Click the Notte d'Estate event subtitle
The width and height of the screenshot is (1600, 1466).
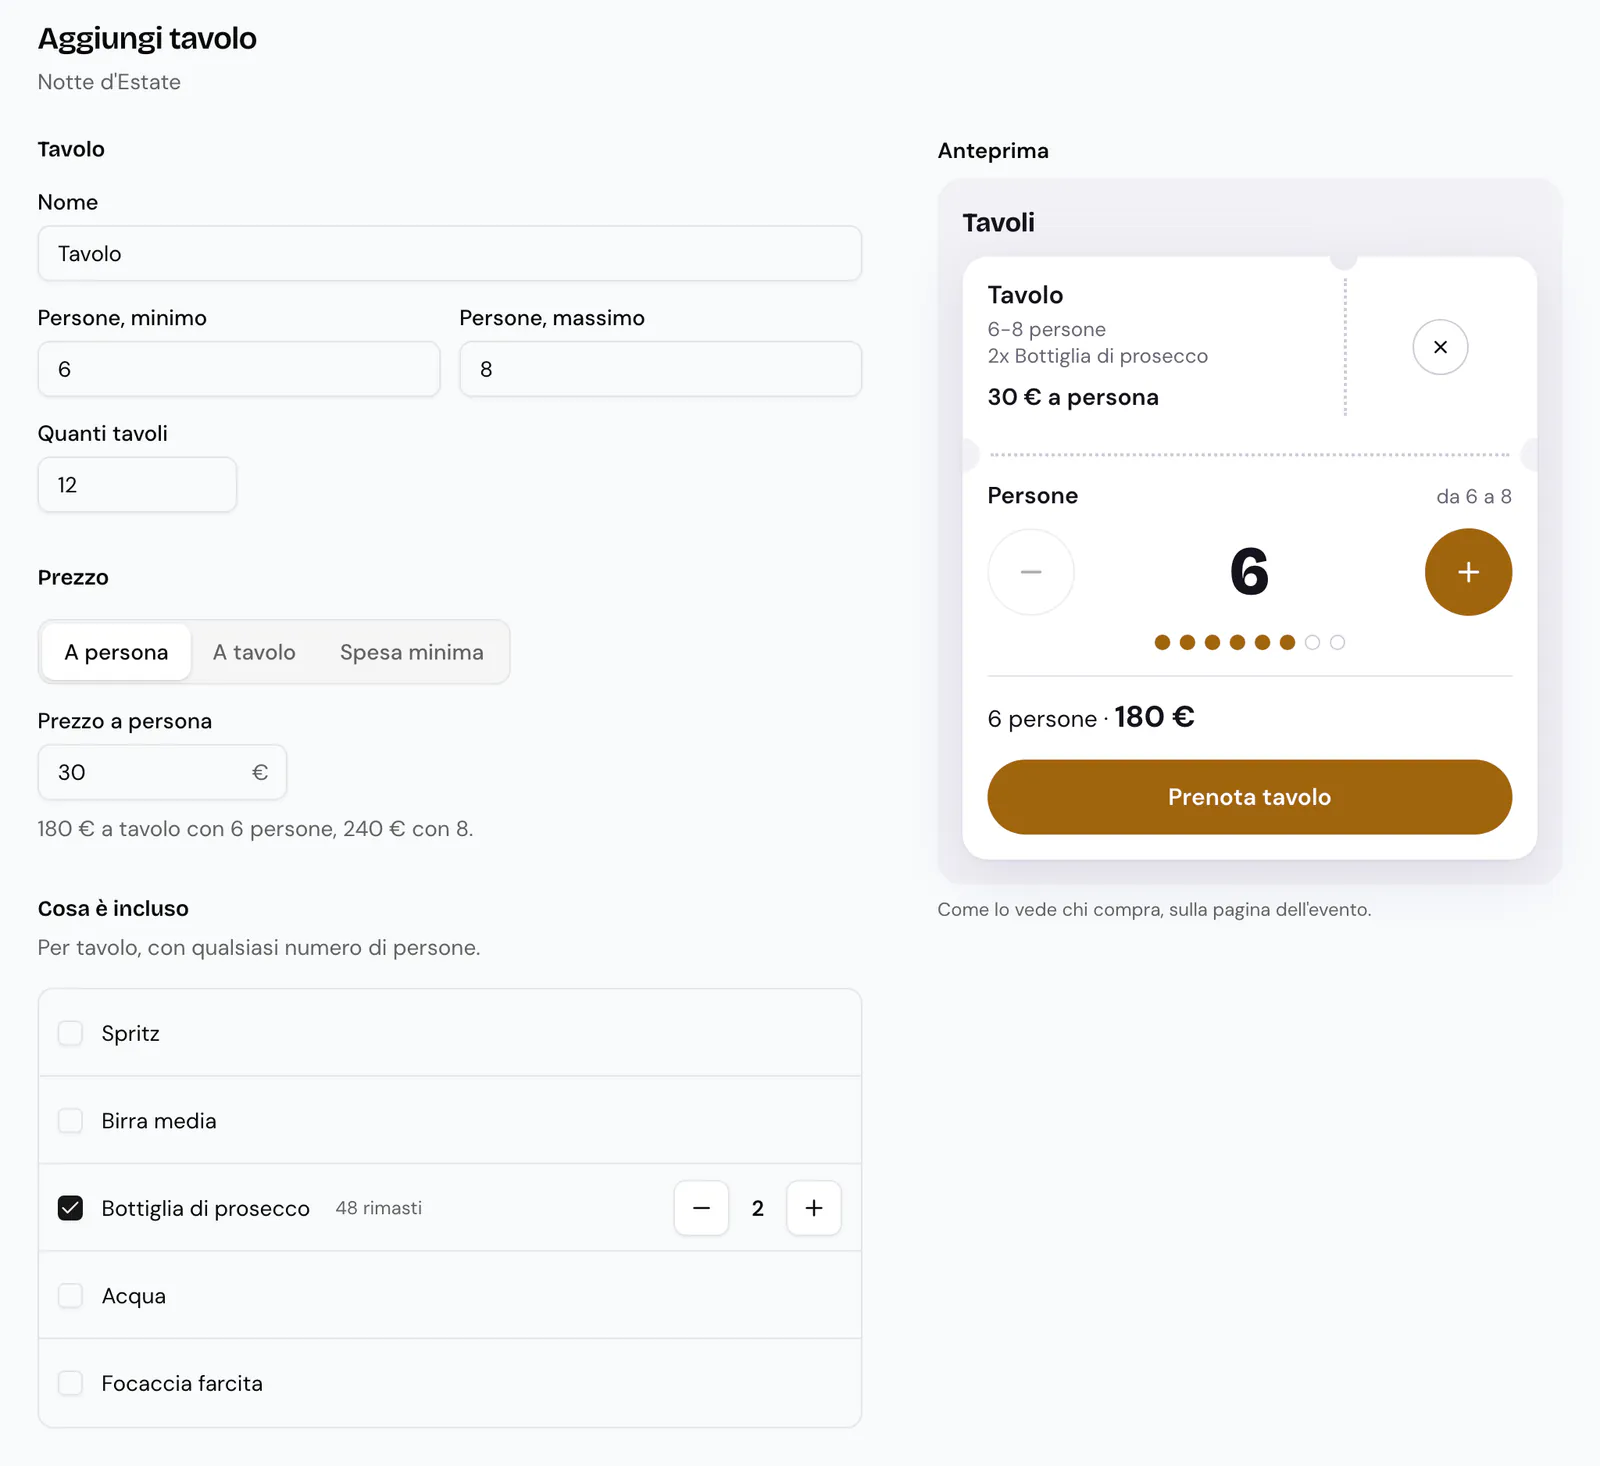(x=109, y=82)
